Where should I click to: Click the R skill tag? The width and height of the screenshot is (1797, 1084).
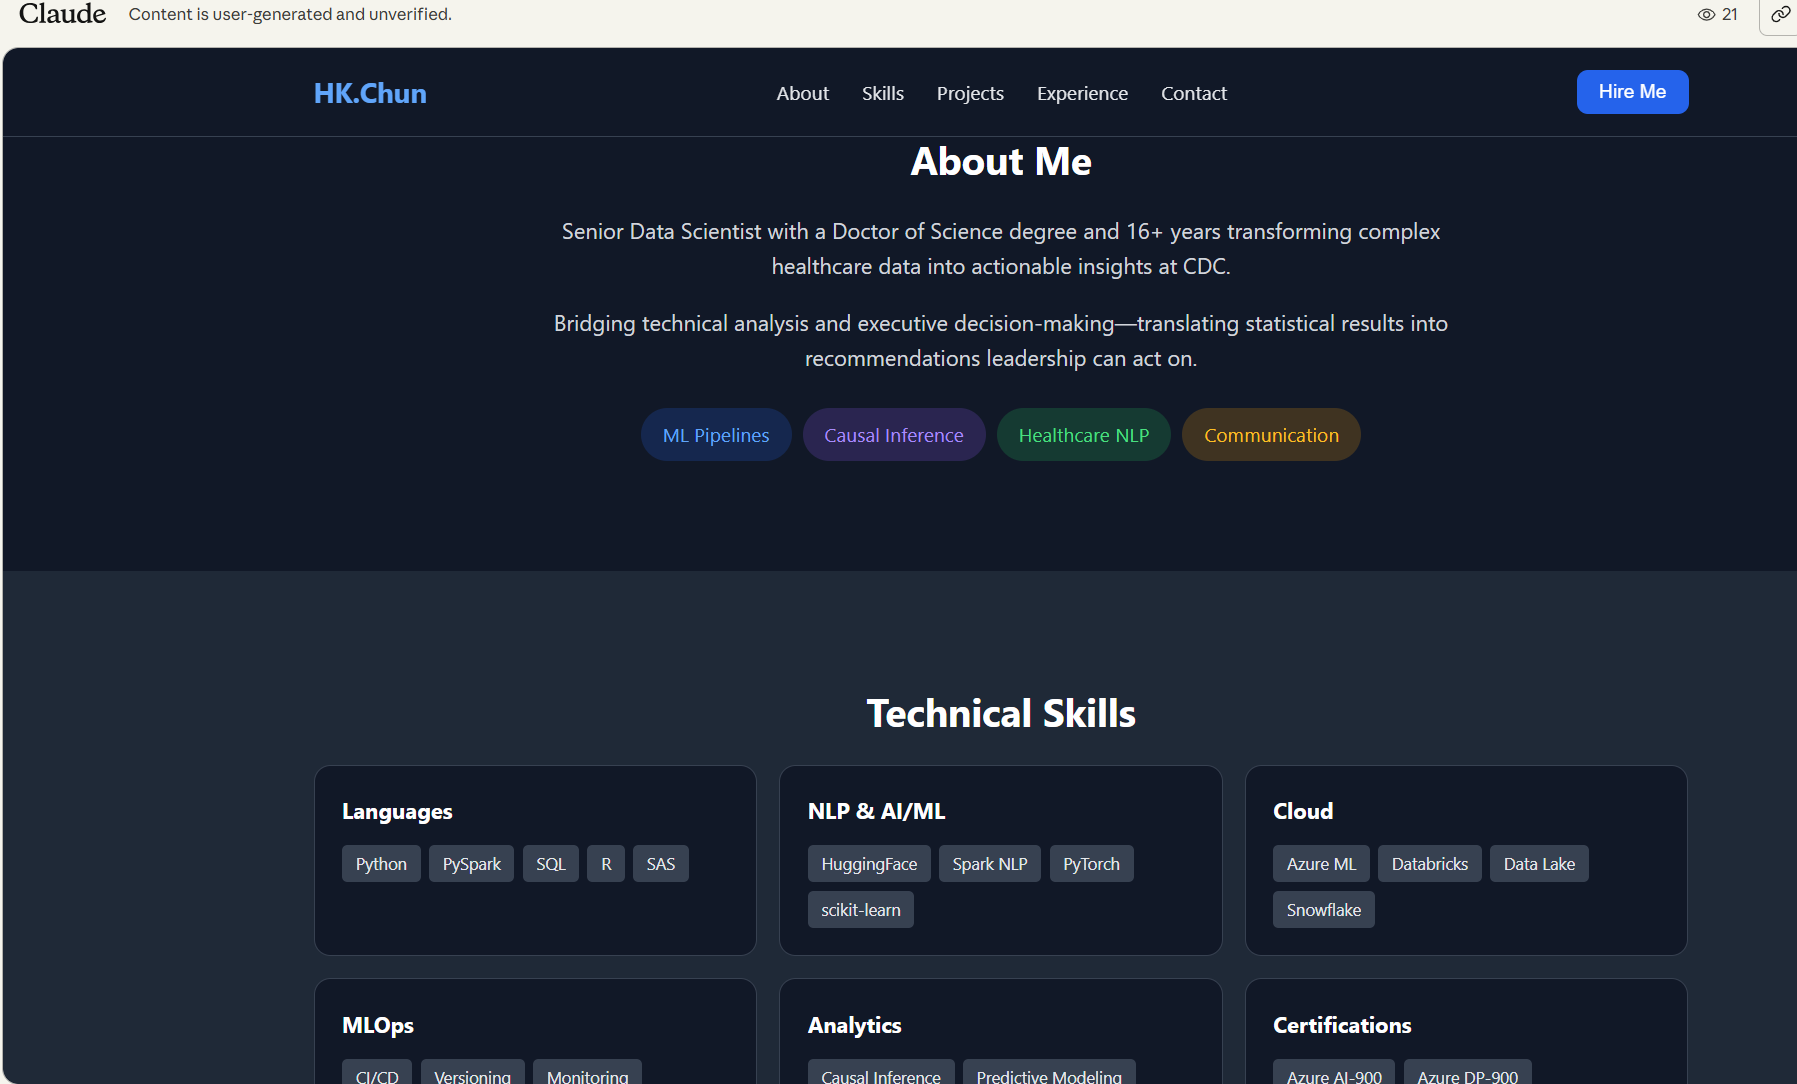(x=606, y=864)
